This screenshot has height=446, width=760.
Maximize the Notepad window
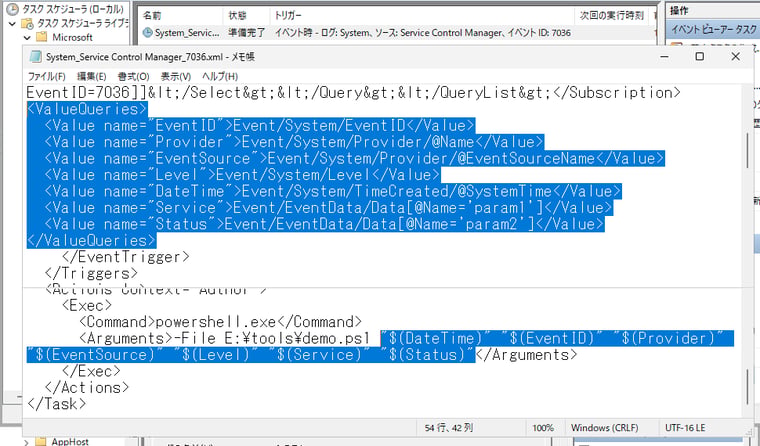click(699, 57)
